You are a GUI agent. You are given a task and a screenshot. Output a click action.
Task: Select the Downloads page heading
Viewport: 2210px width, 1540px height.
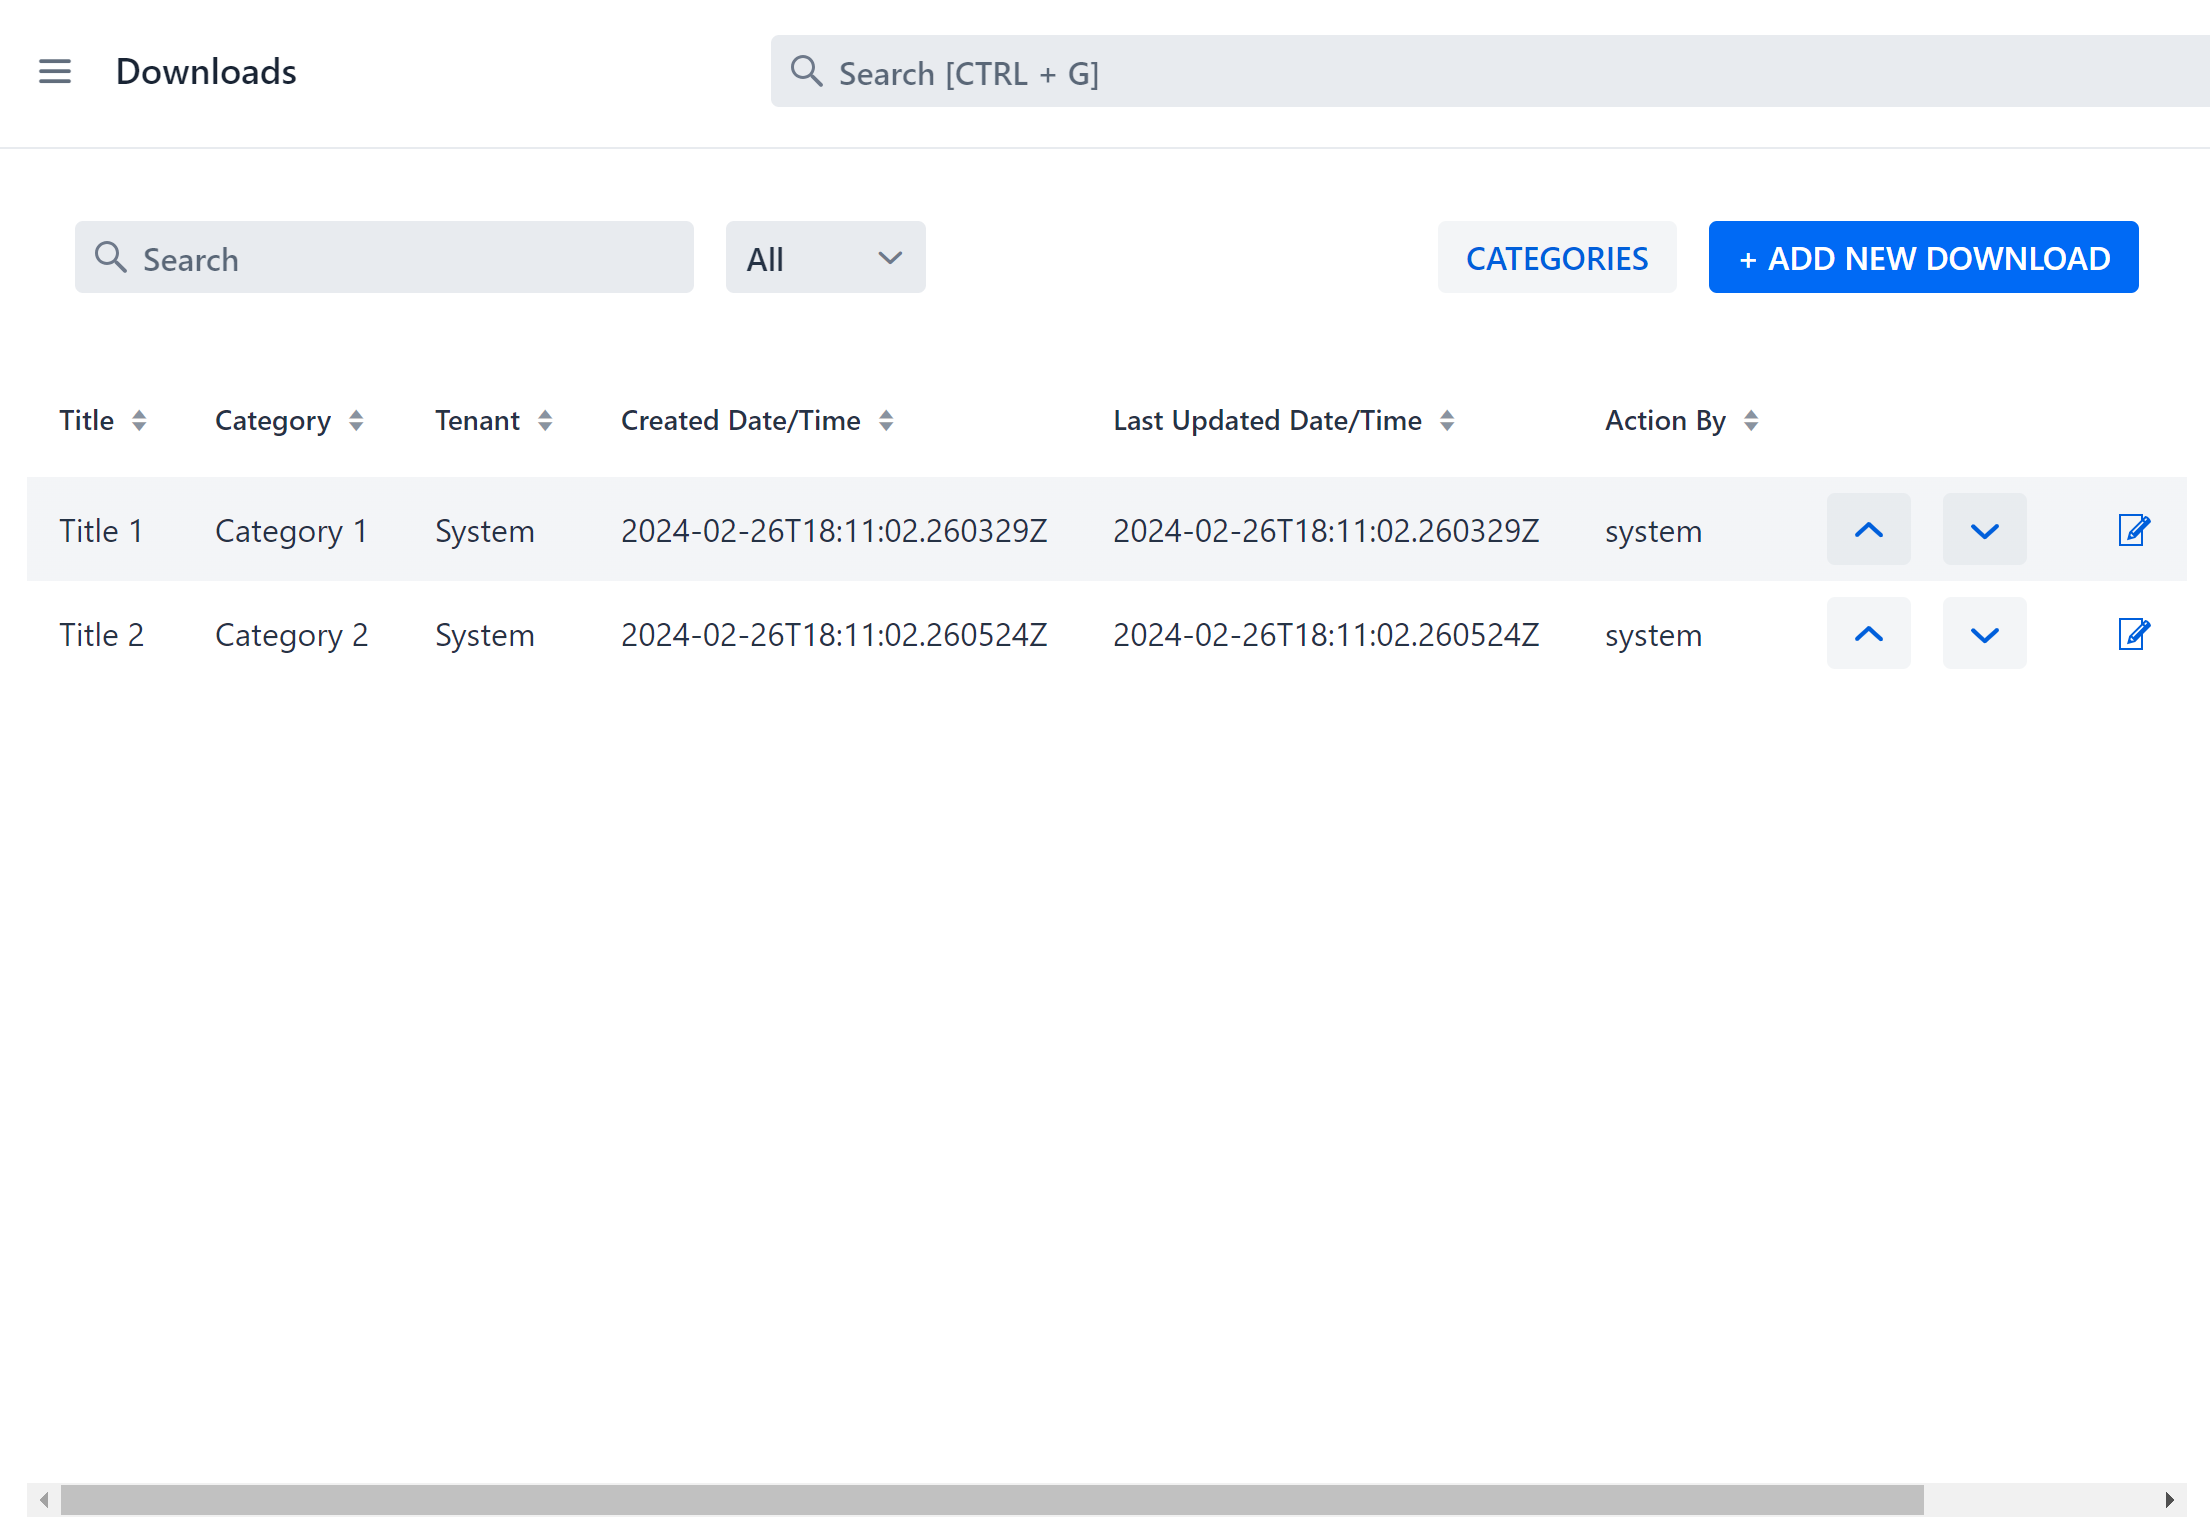pos(206,71)
